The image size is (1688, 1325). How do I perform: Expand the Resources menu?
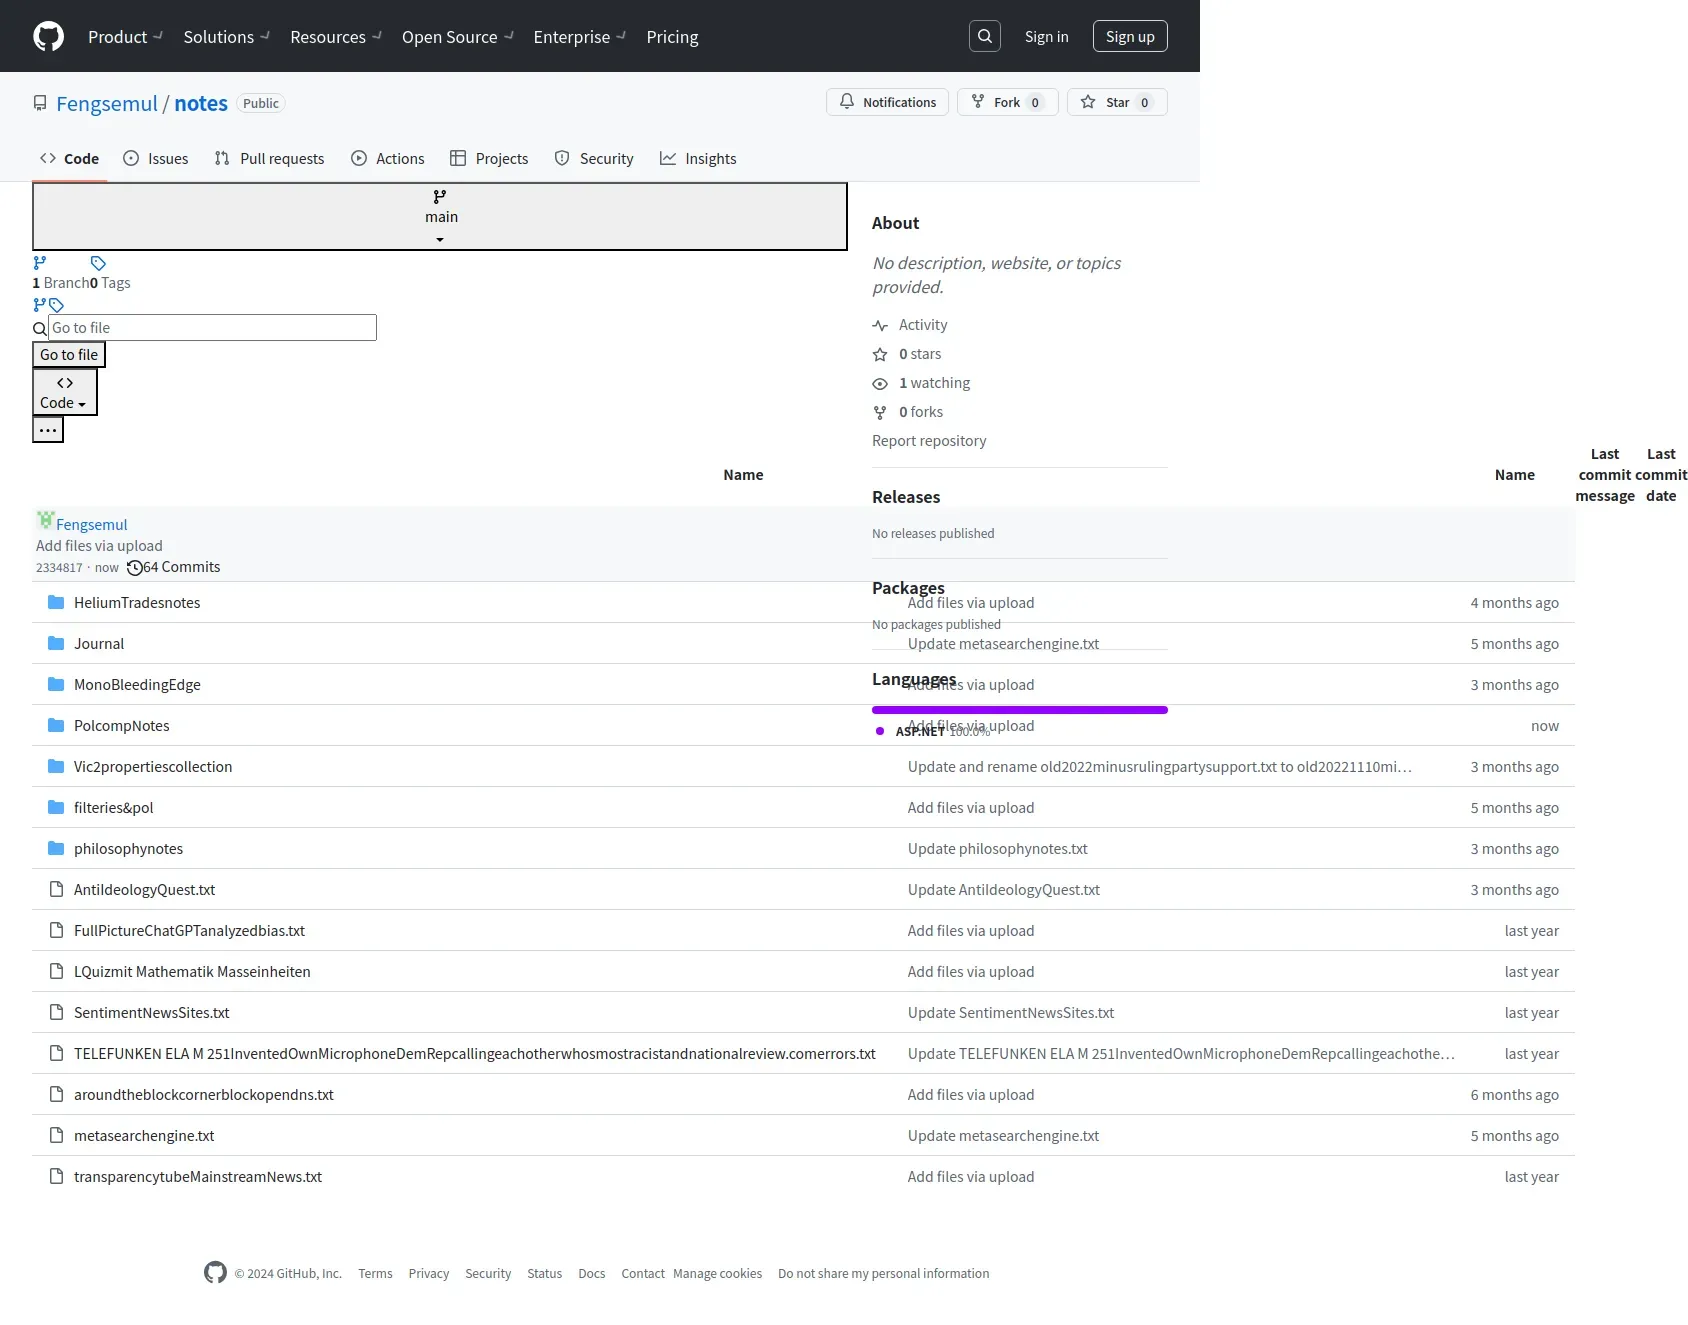(x=336, y=37)
